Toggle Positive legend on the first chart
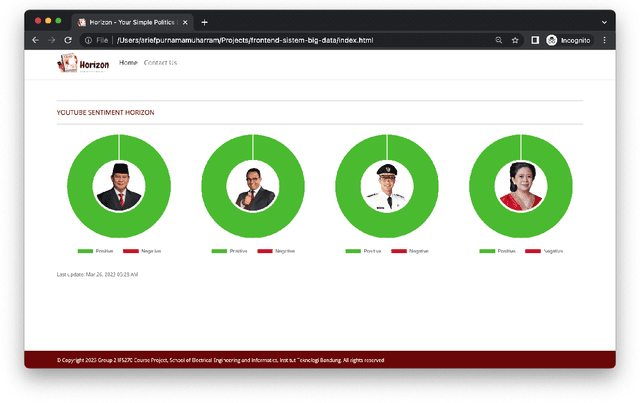This screenshot has height=403, width=640. tap(95, 251)
